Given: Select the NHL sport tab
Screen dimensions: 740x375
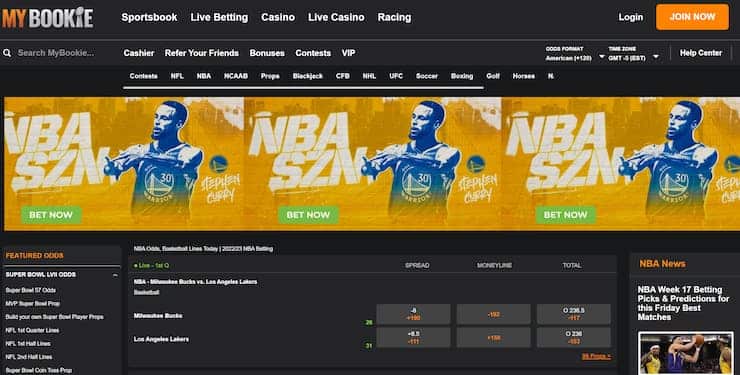Looking at the screenshot, I should point(369,76).
